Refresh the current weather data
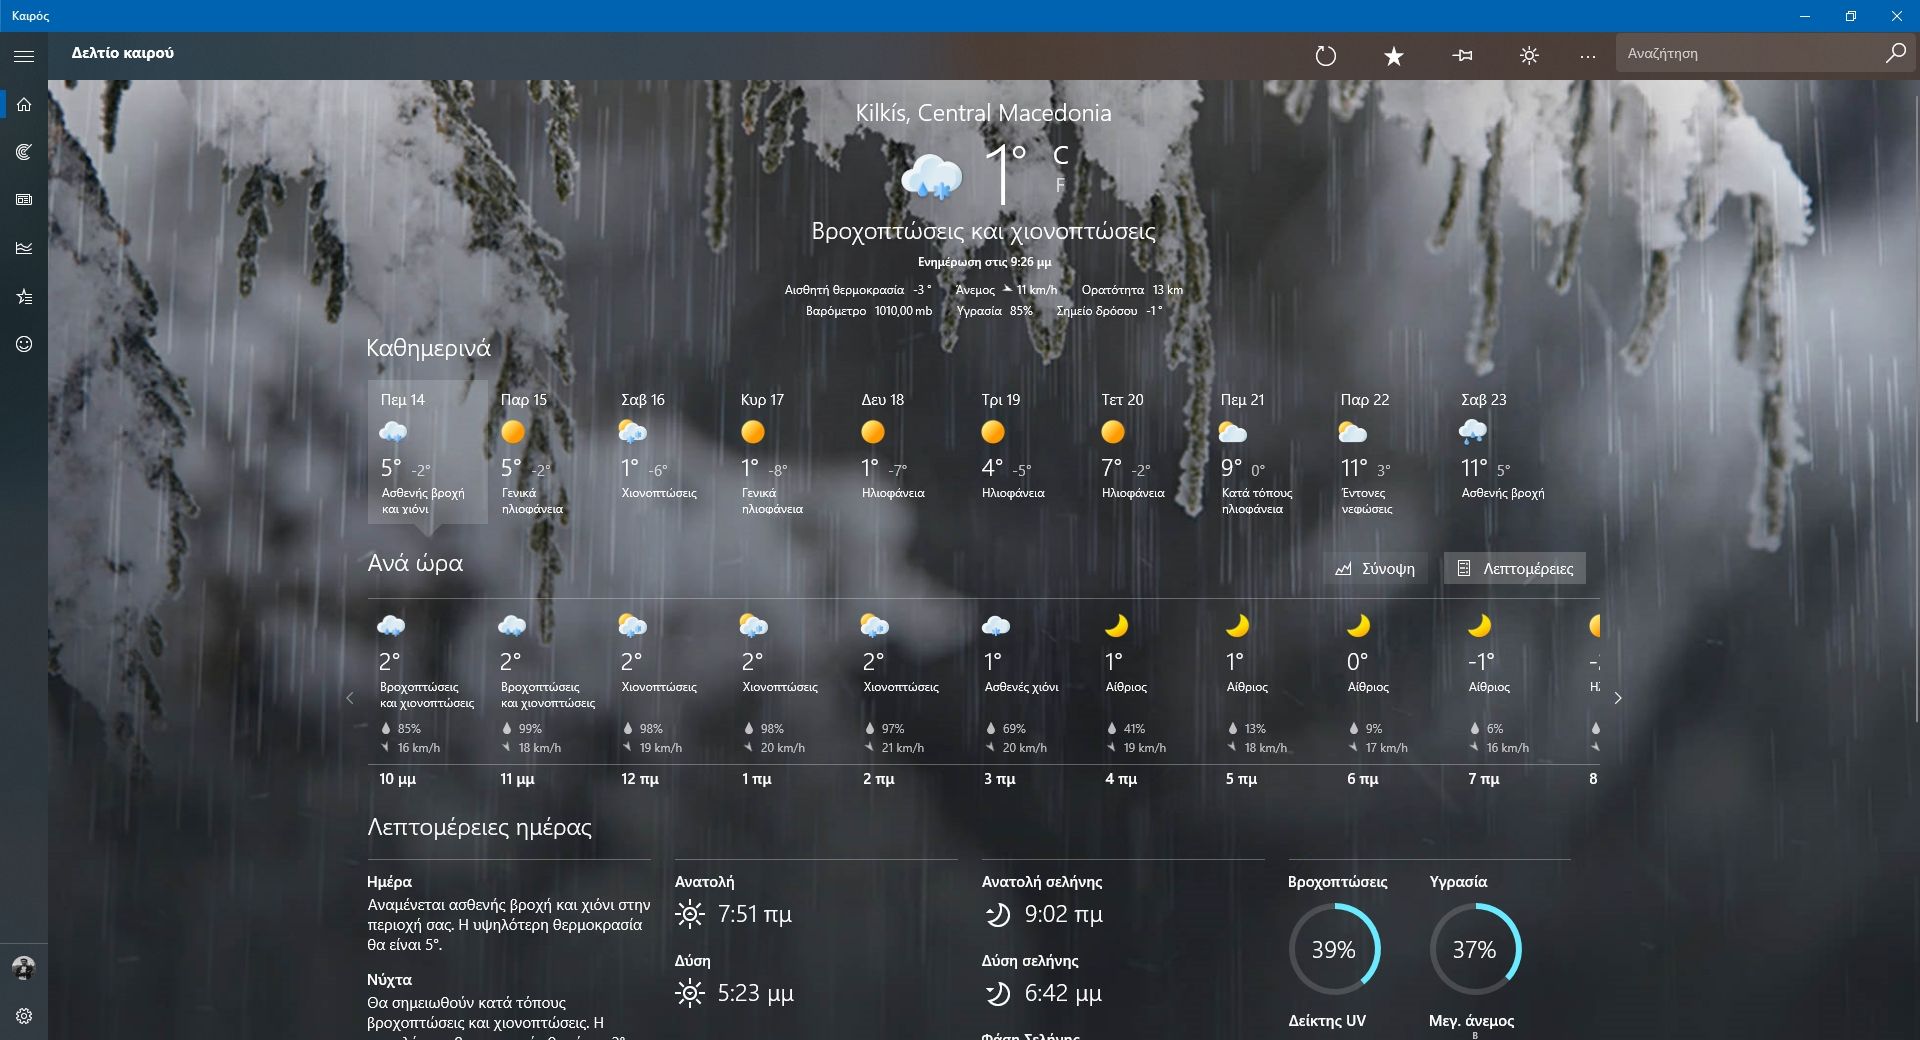This screenshot has height=1040, width=1920. (1326, 56)
